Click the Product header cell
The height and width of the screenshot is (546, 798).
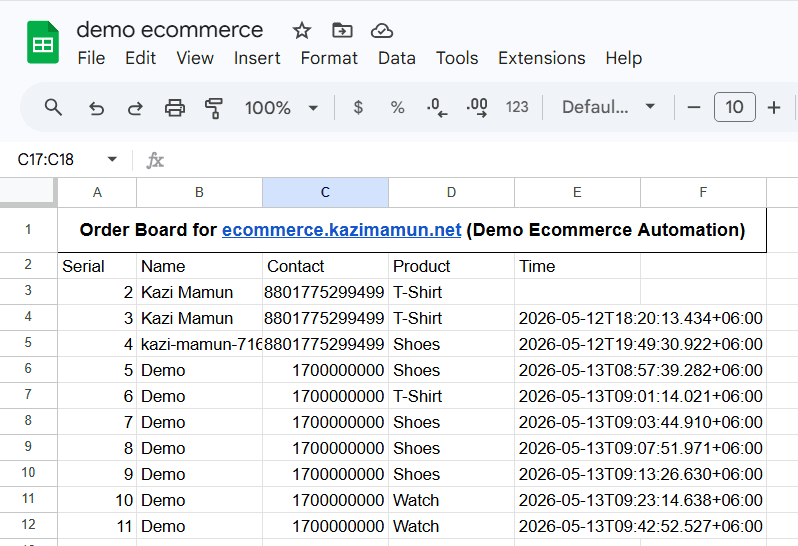(x=451, y=266)
